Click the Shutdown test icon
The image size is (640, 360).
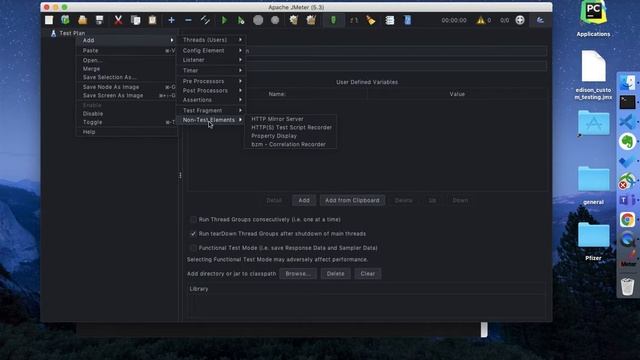pos(275,20)
